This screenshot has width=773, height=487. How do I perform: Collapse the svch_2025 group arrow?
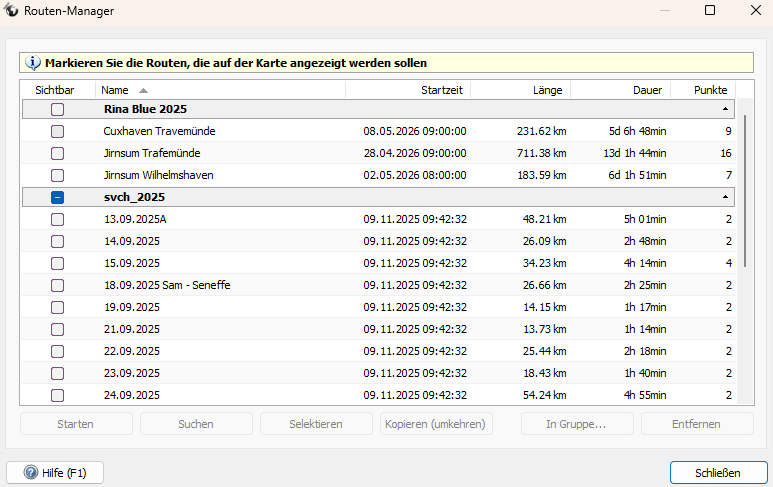(725, 197)
